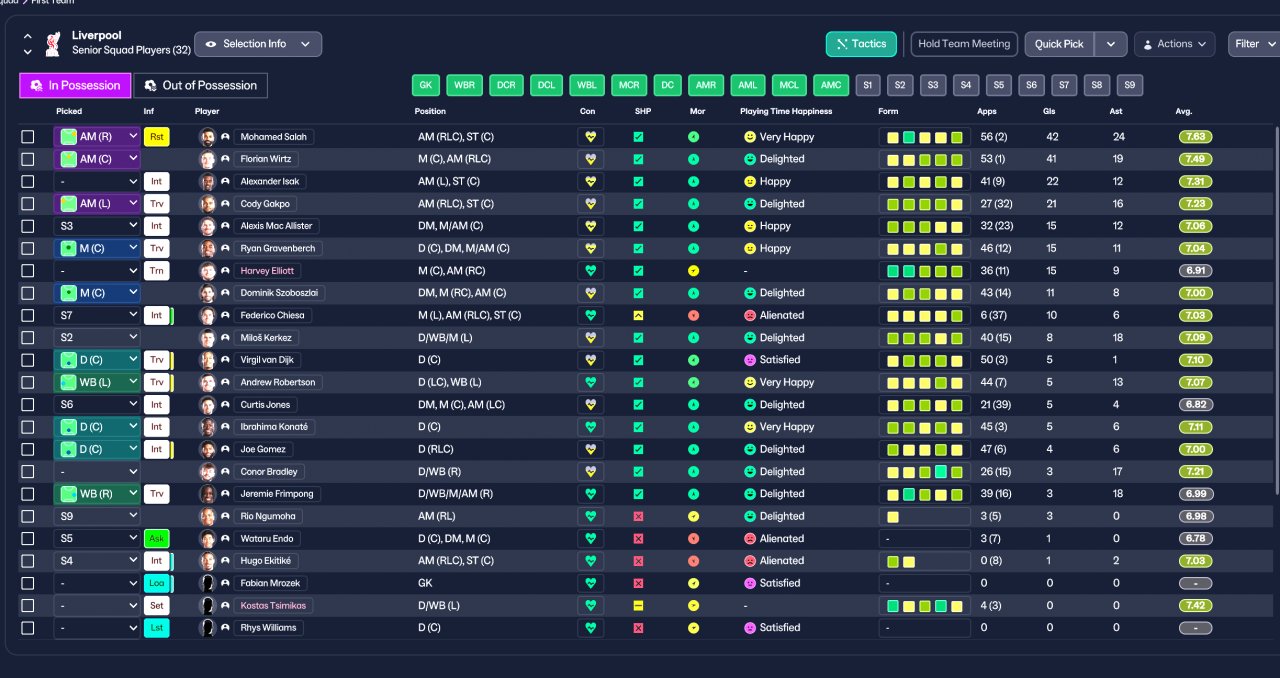
Task: Click Wataru Endo's alienated face icon
Action: pyautogui.click(x=749, y=539)
